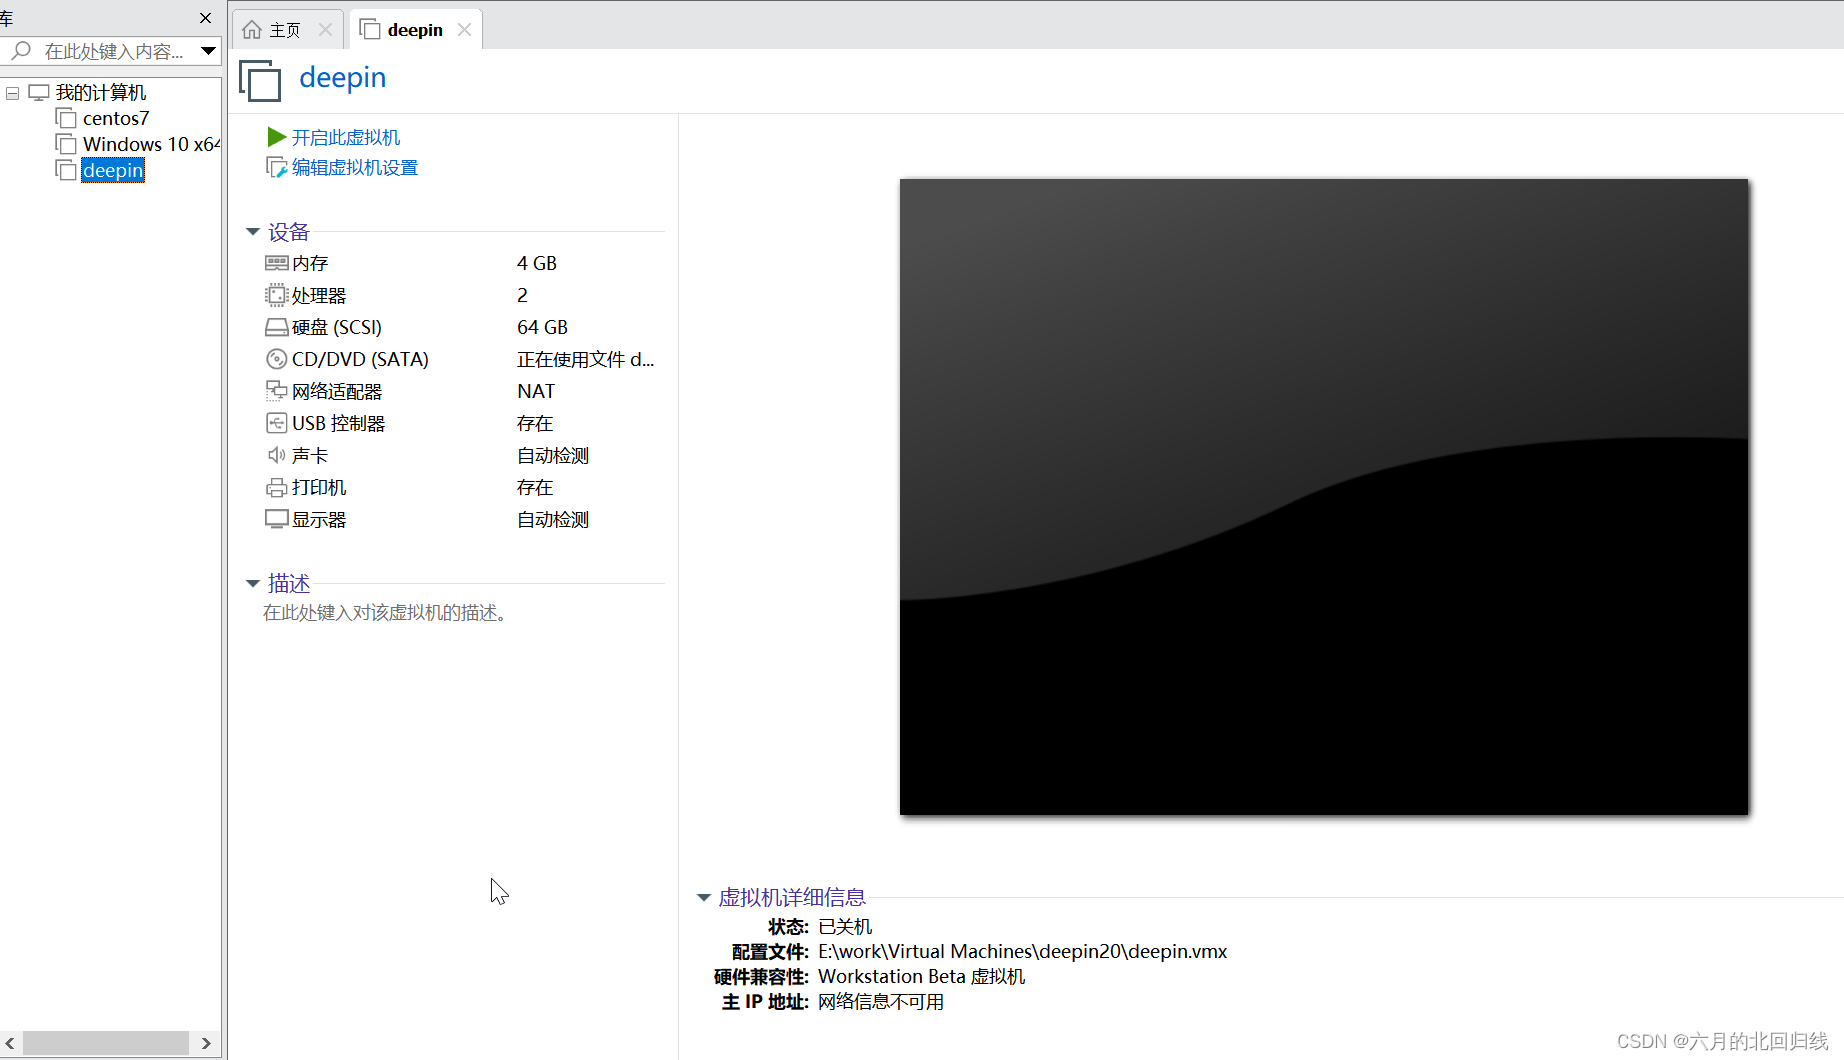
Task: Click the search magnifier icon in library
Action: pos(21,50)
